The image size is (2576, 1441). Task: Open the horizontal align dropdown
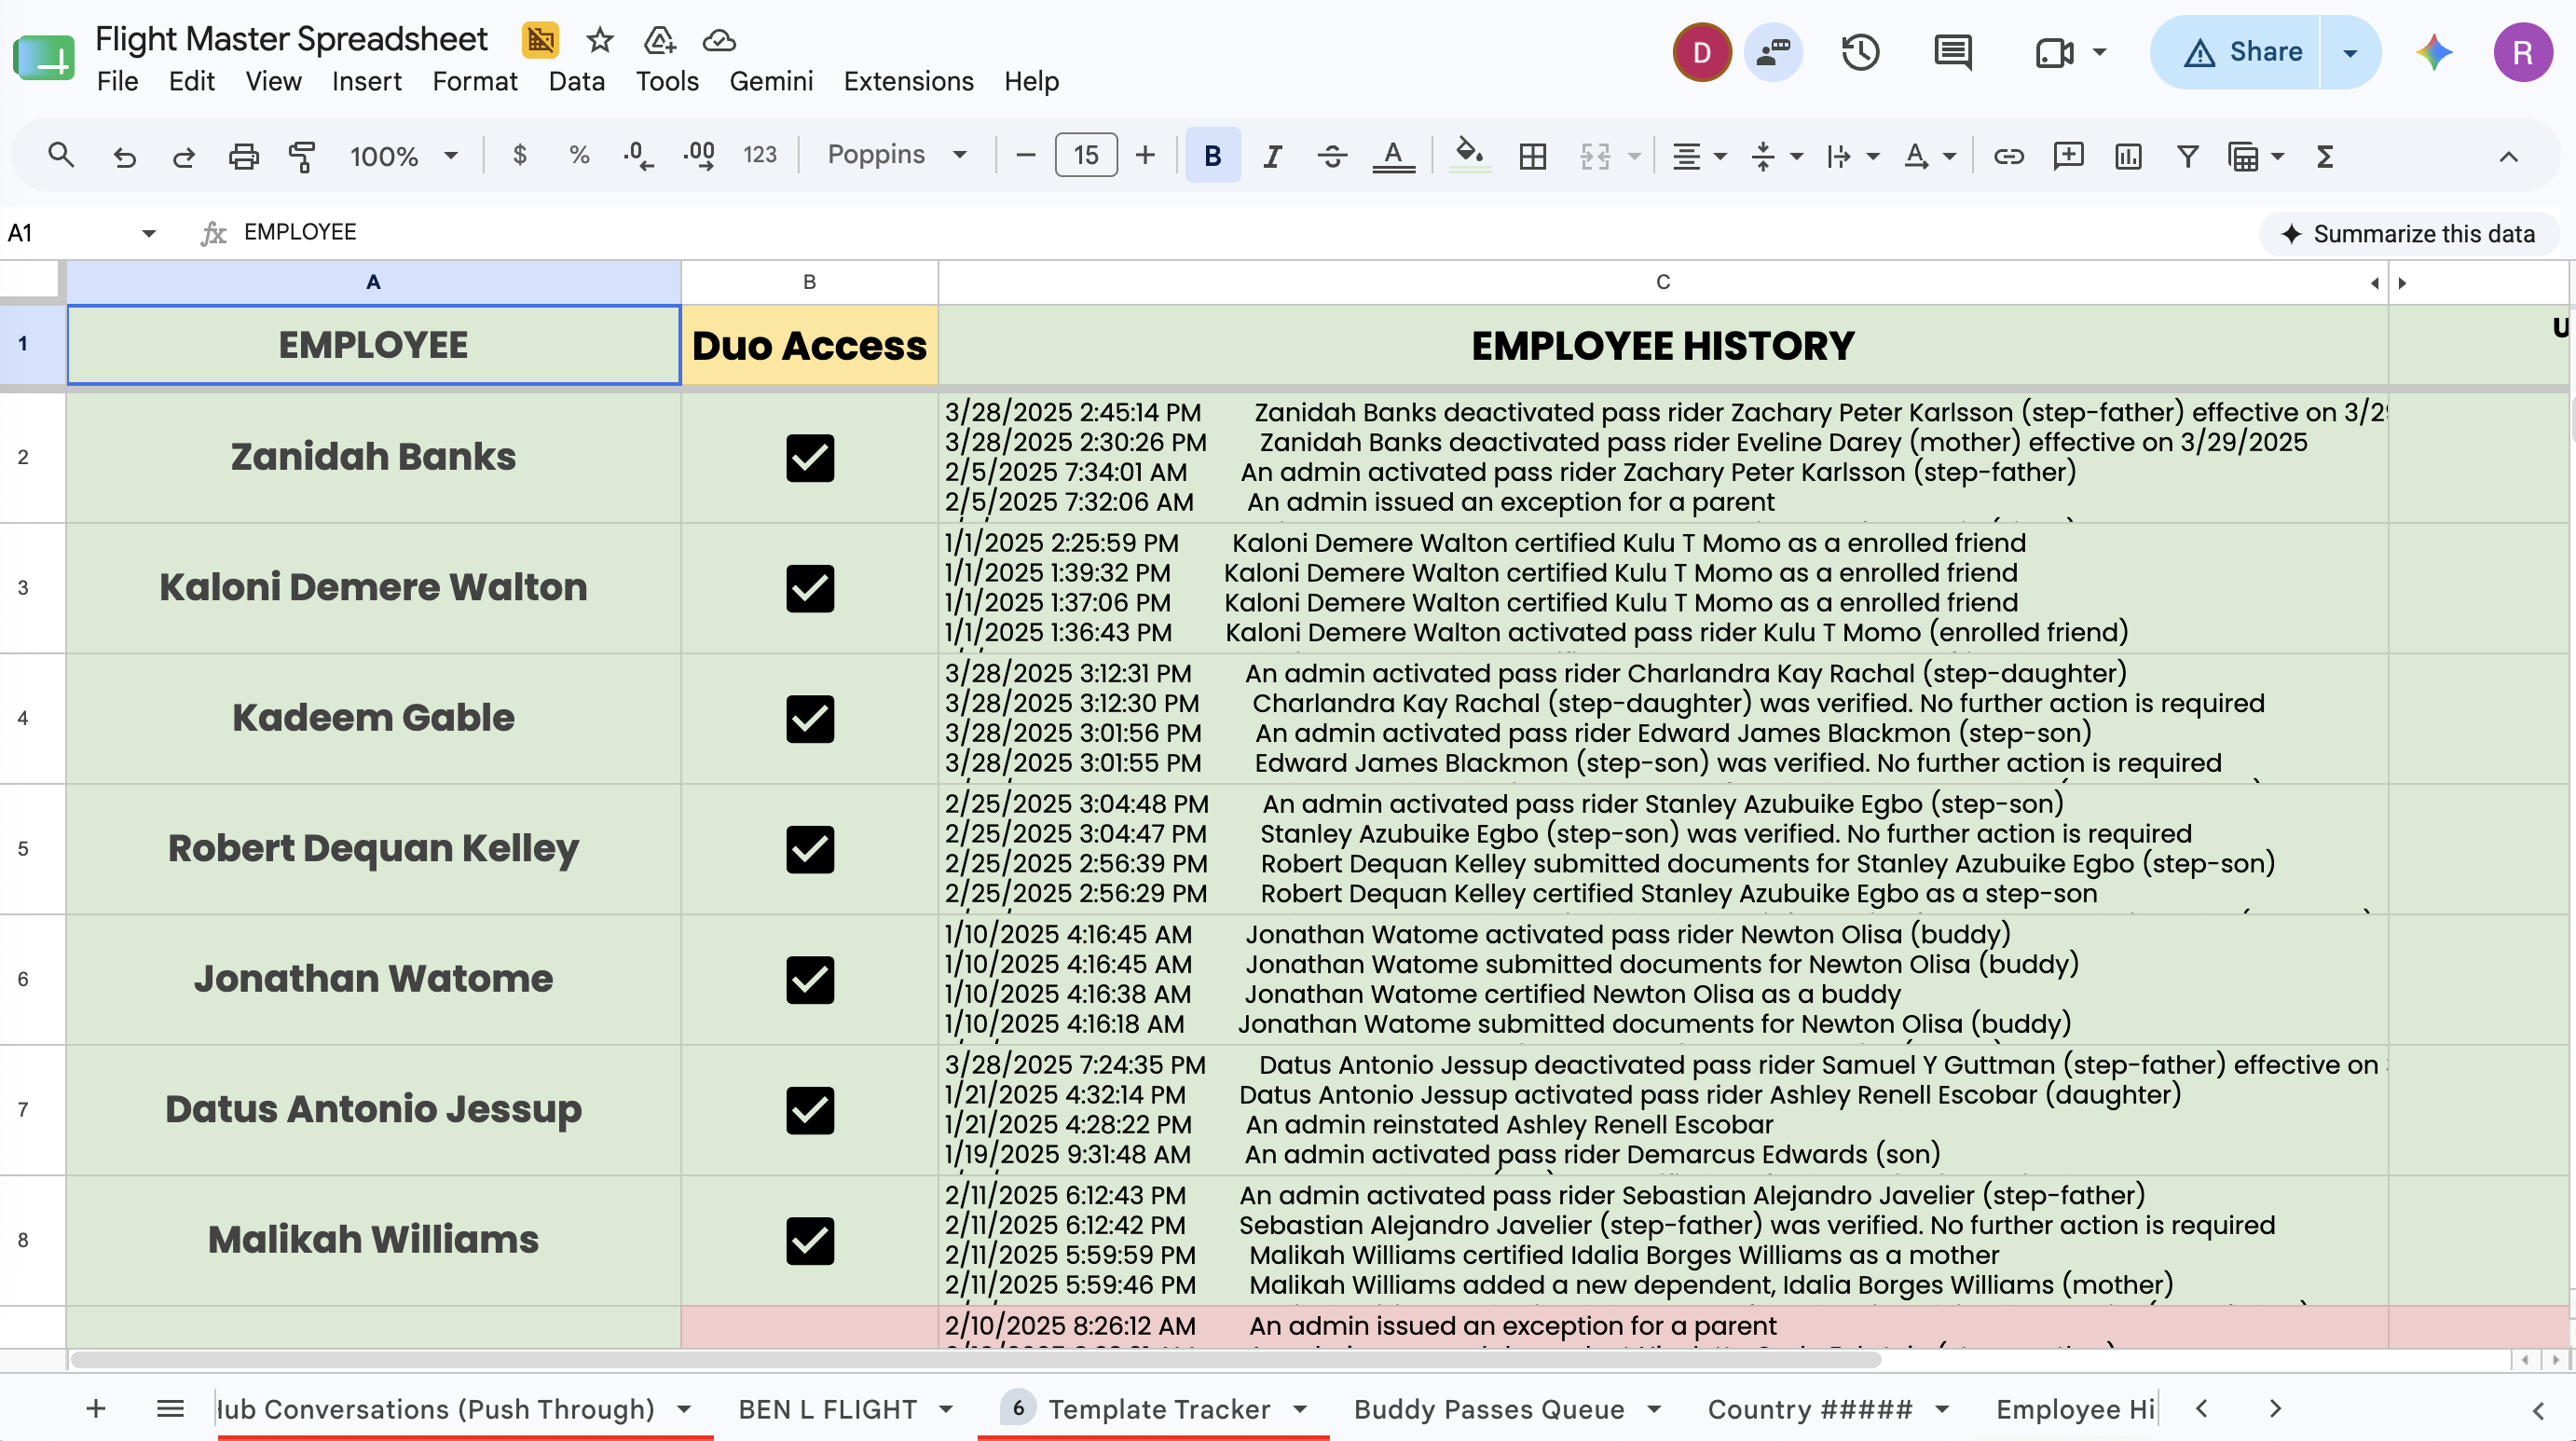(x=1699, y=156)
